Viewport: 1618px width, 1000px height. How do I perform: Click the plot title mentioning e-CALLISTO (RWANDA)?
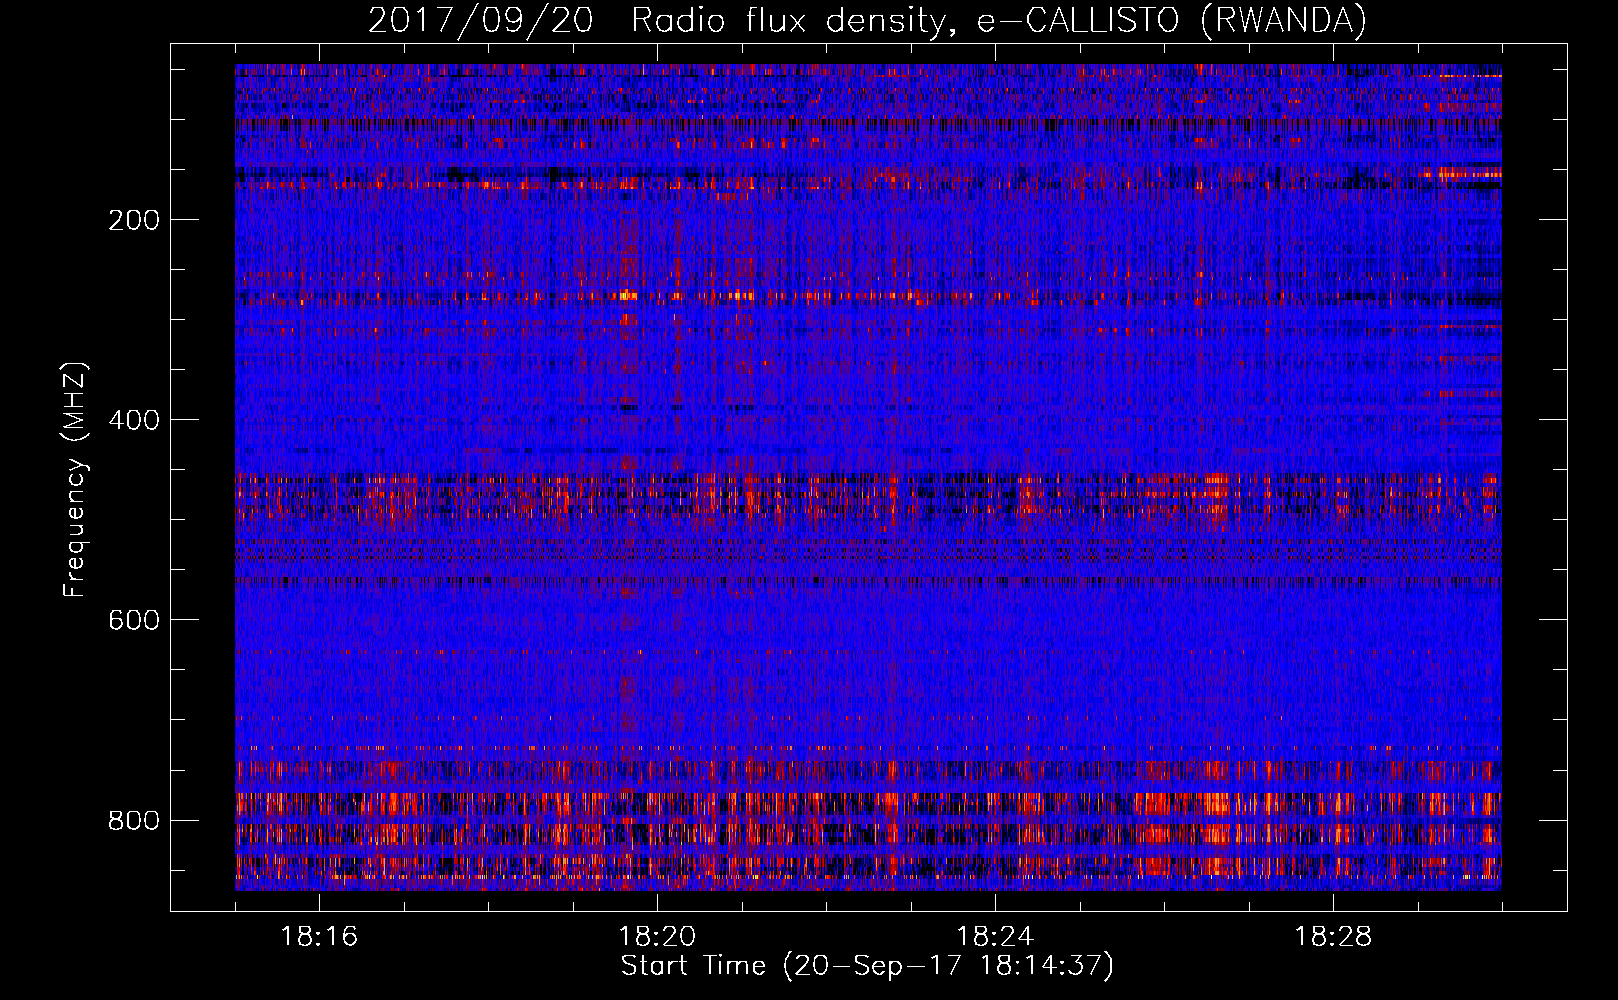coord(867,20)
